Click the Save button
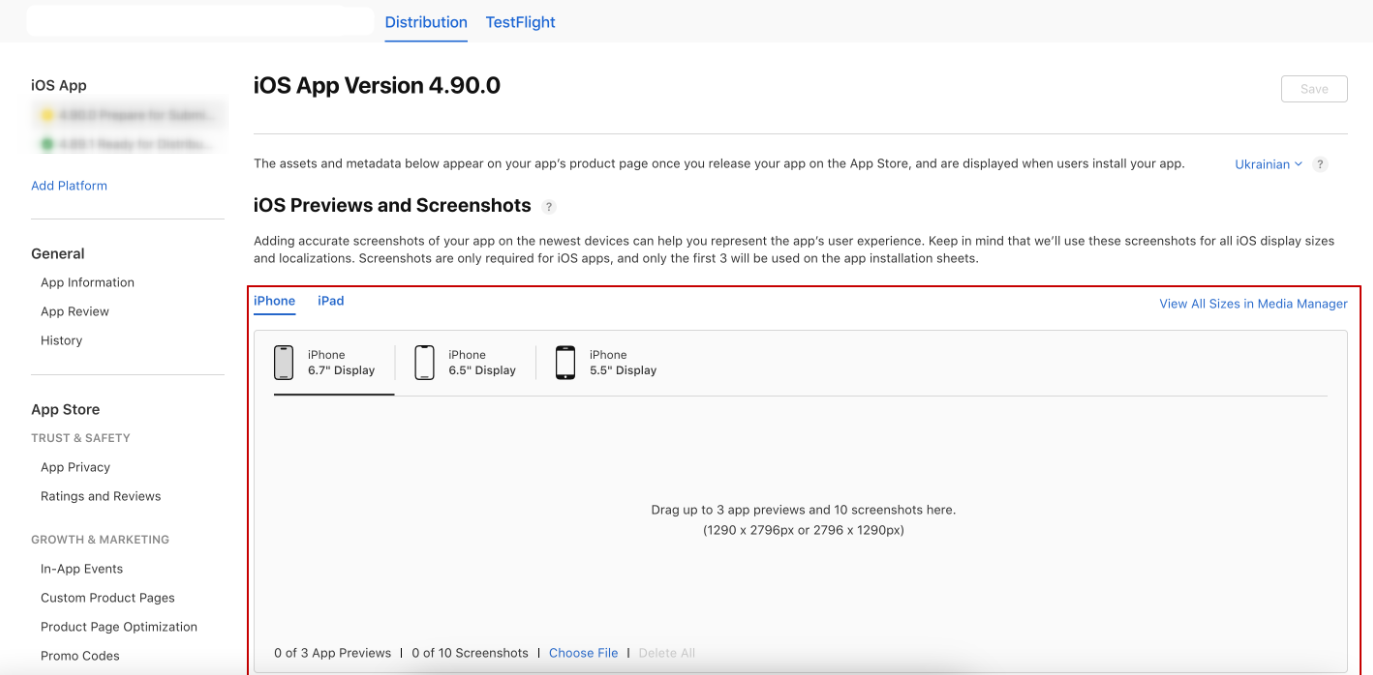Screen dimensions: 1373x675 (x=1314, y=89)
